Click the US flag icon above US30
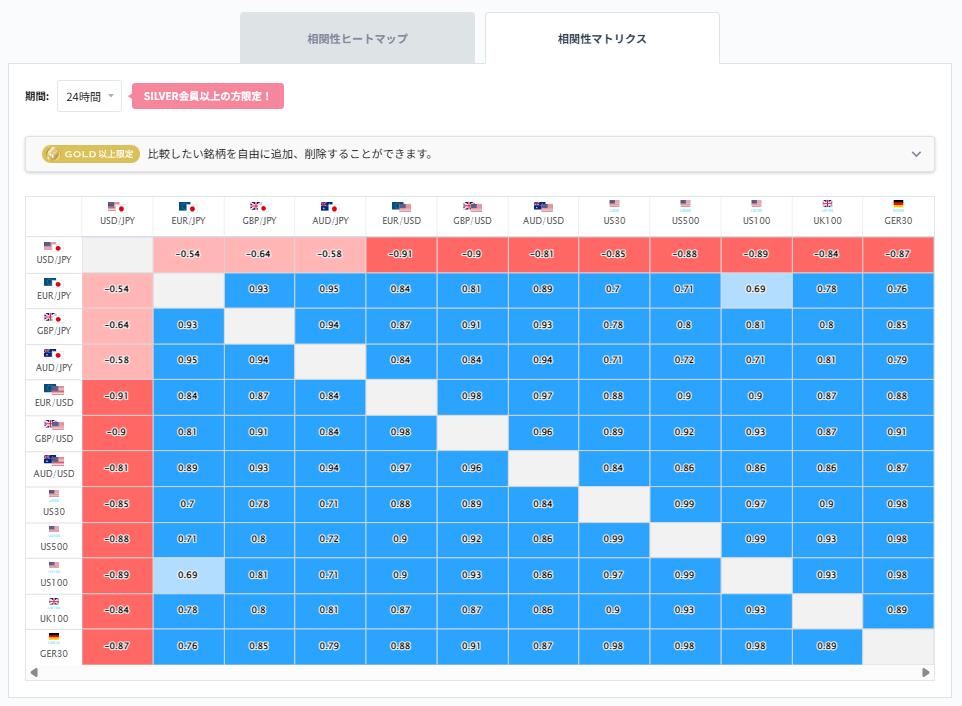Viewport: 962px width, 706px height. (x=613, y=205)
